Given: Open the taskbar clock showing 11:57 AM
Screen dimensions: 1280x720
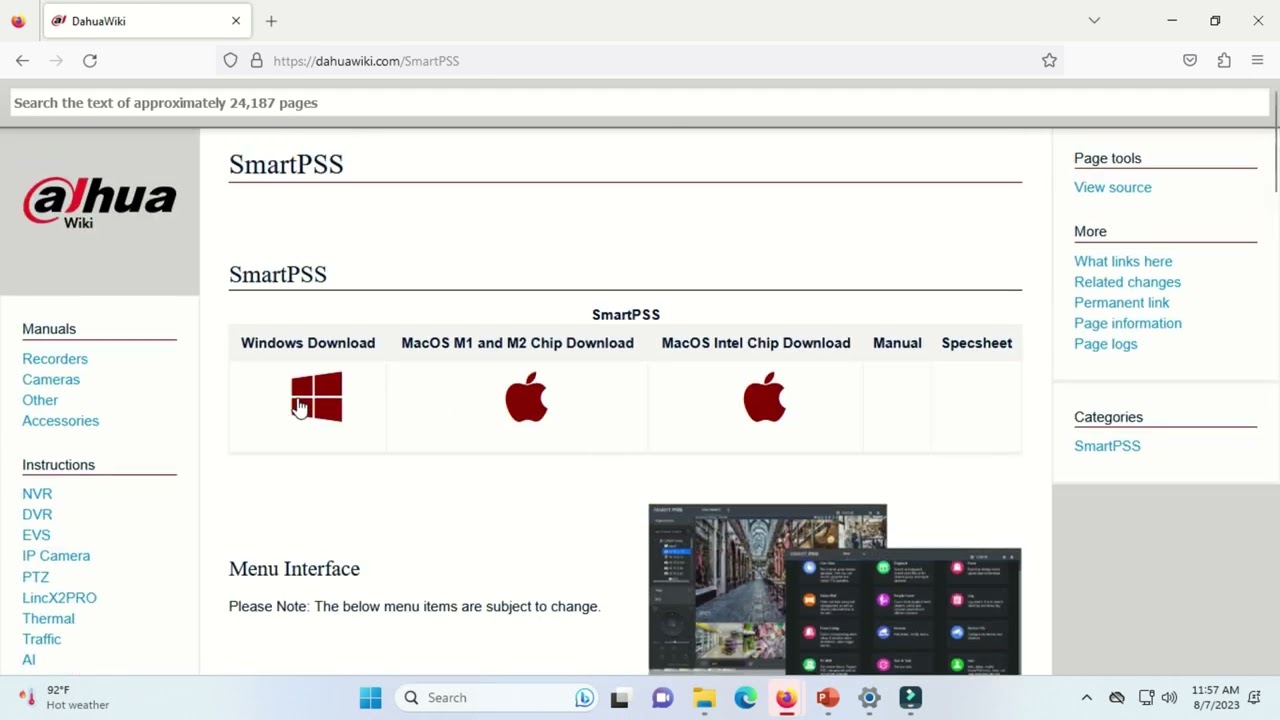Looking at the screenshot, I should click(x=1215, y=698).
